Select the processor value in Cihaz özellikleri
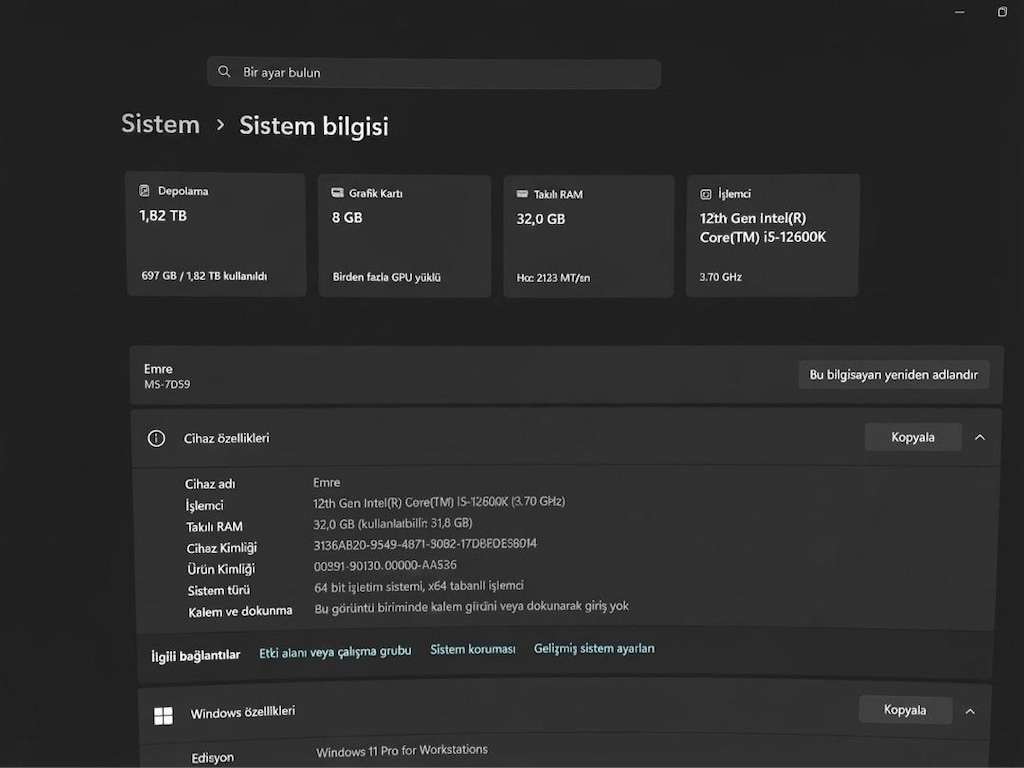 [x=439, y=502]
